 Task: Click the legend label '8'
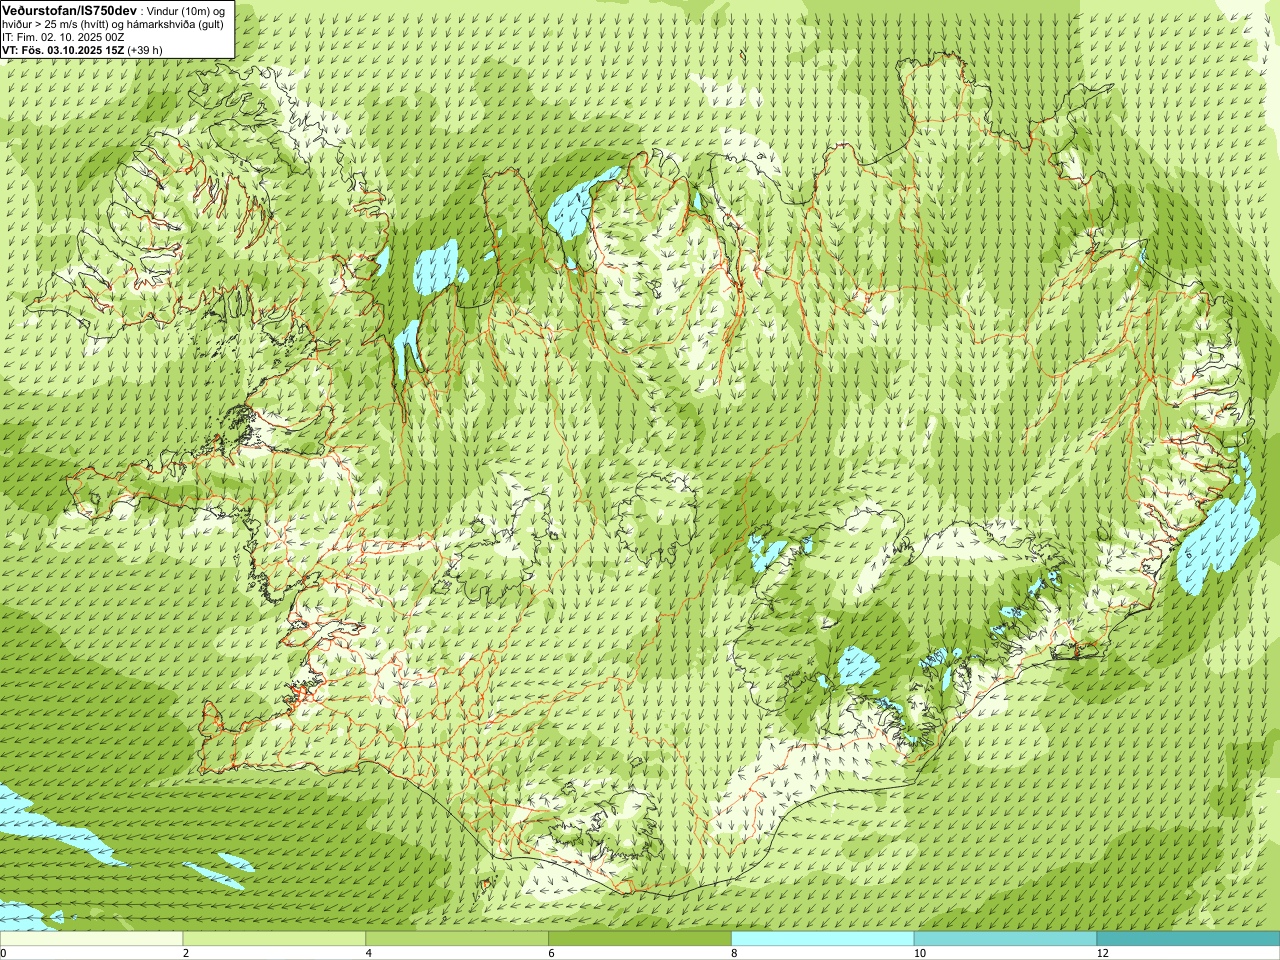(735, 953)
